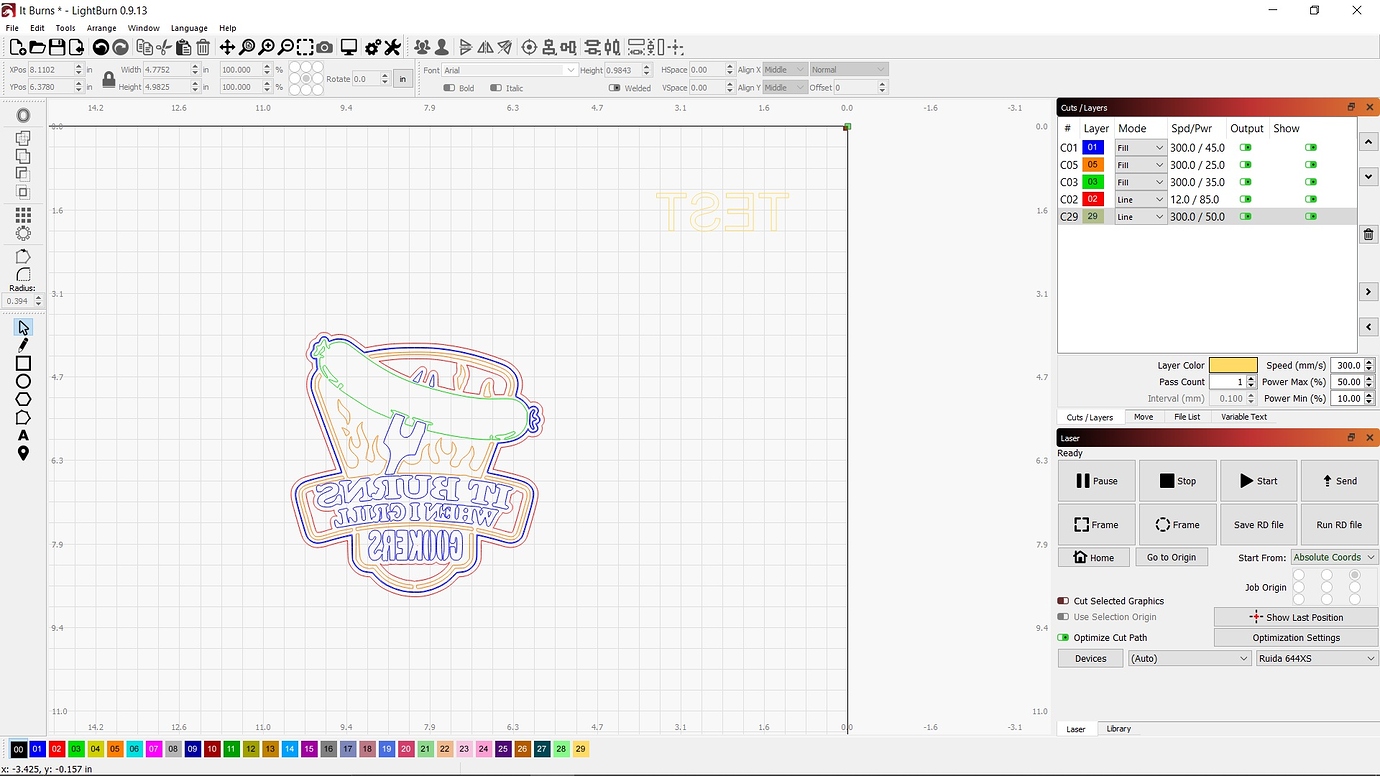
Task: Open preview with the monitor icon
Action: click(x=349, y=47)
